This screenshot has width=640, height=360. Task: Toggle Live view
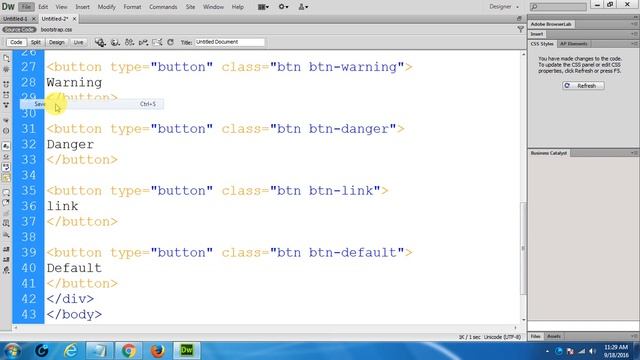[78, 42]
